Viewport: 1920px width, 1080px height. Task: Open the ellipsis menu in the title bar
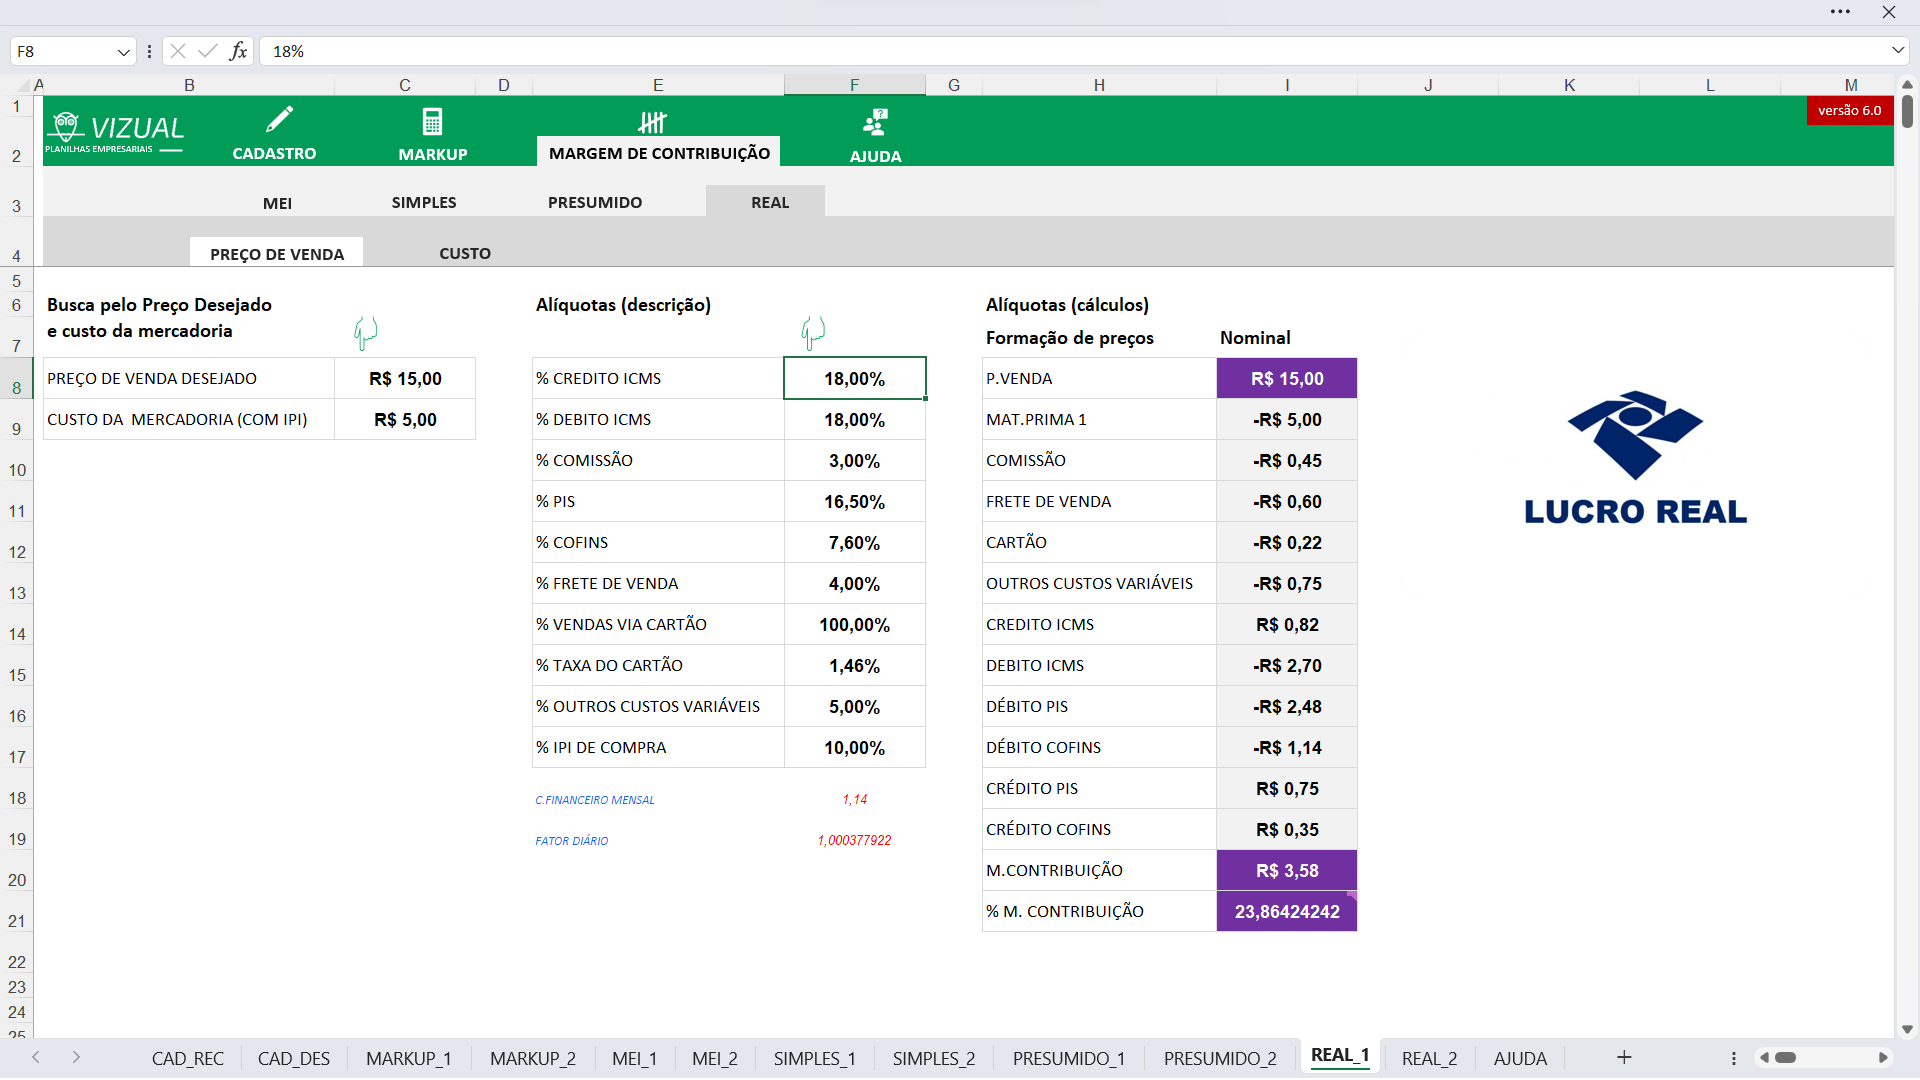[x=1841, y=12]
